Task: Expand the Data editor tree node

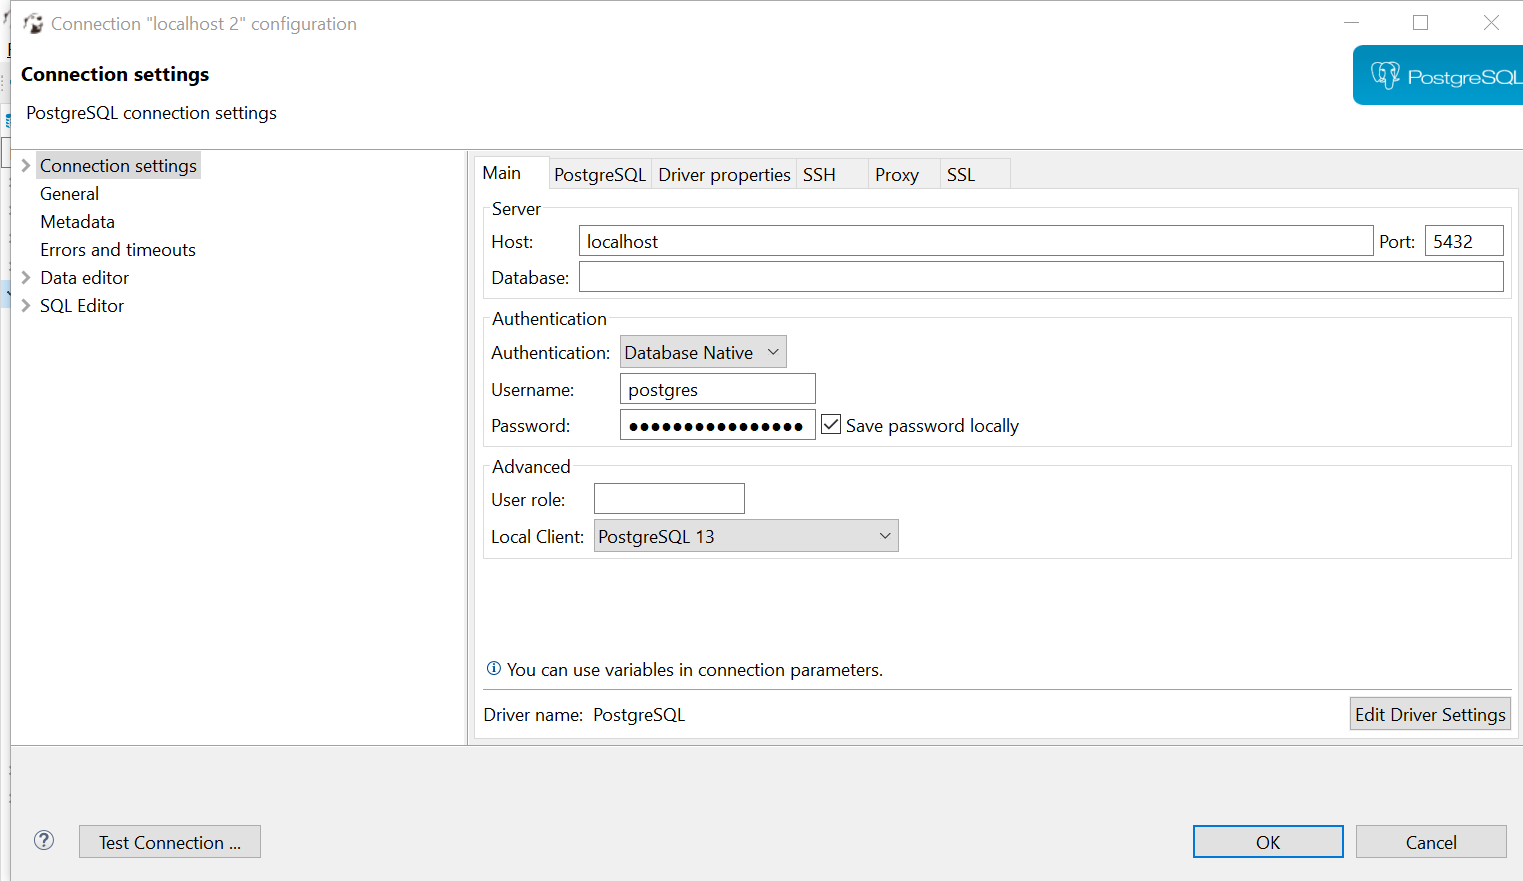Action: [25, 277]
